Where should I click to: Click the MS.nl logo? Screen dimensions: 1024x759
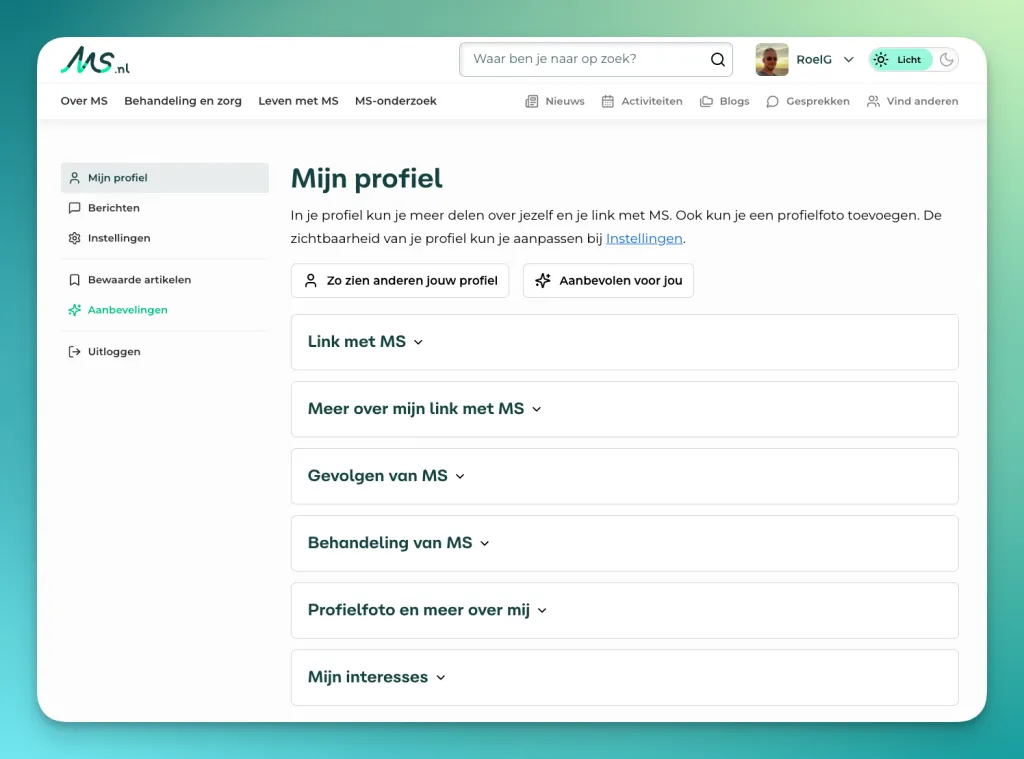coord(95,60)
